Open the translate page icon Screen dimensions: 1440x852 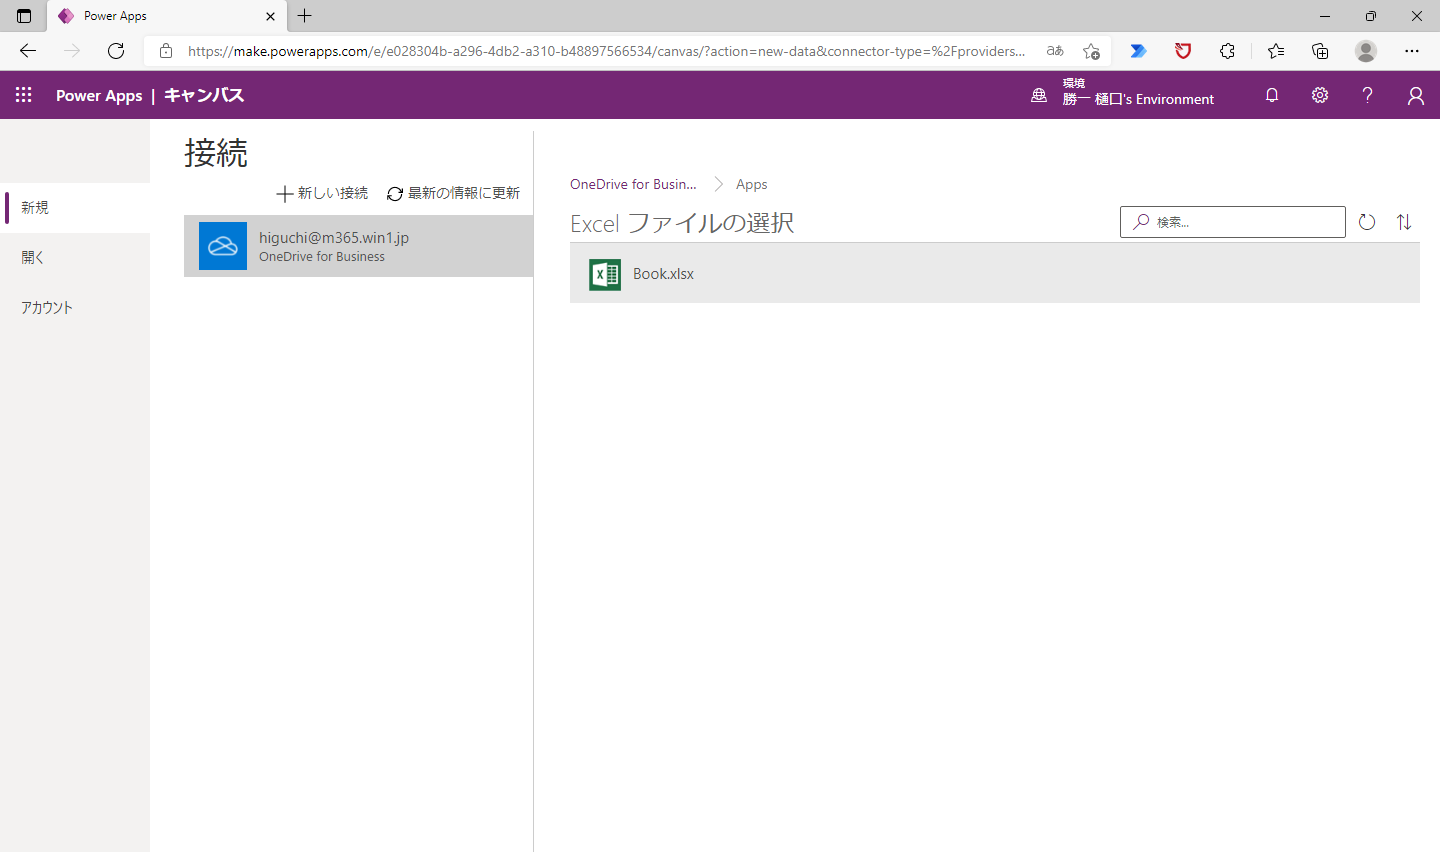(x=1055, y=51)
